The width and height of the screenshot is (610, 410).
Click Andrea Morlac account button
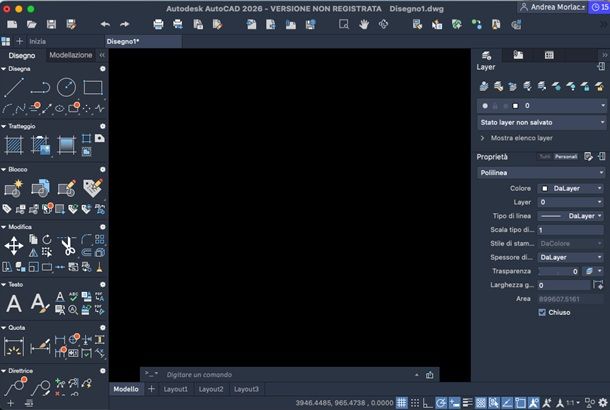click(x=552, y=7)
